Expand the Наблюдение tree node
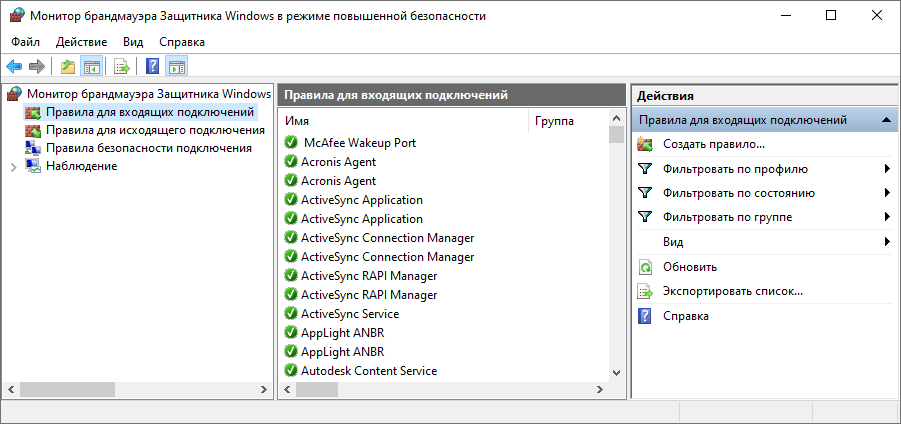Viewport: 901px width, 424px height. [x=13, y=166]
